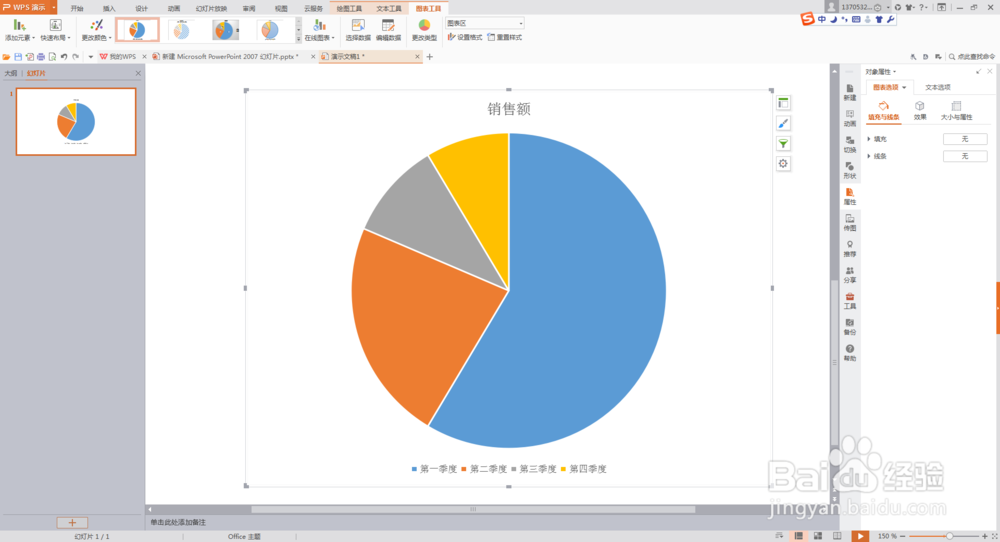This screenshot has width=1000, height=542.
Task: Click the zoom slider handle
Action: click(950, 536)
